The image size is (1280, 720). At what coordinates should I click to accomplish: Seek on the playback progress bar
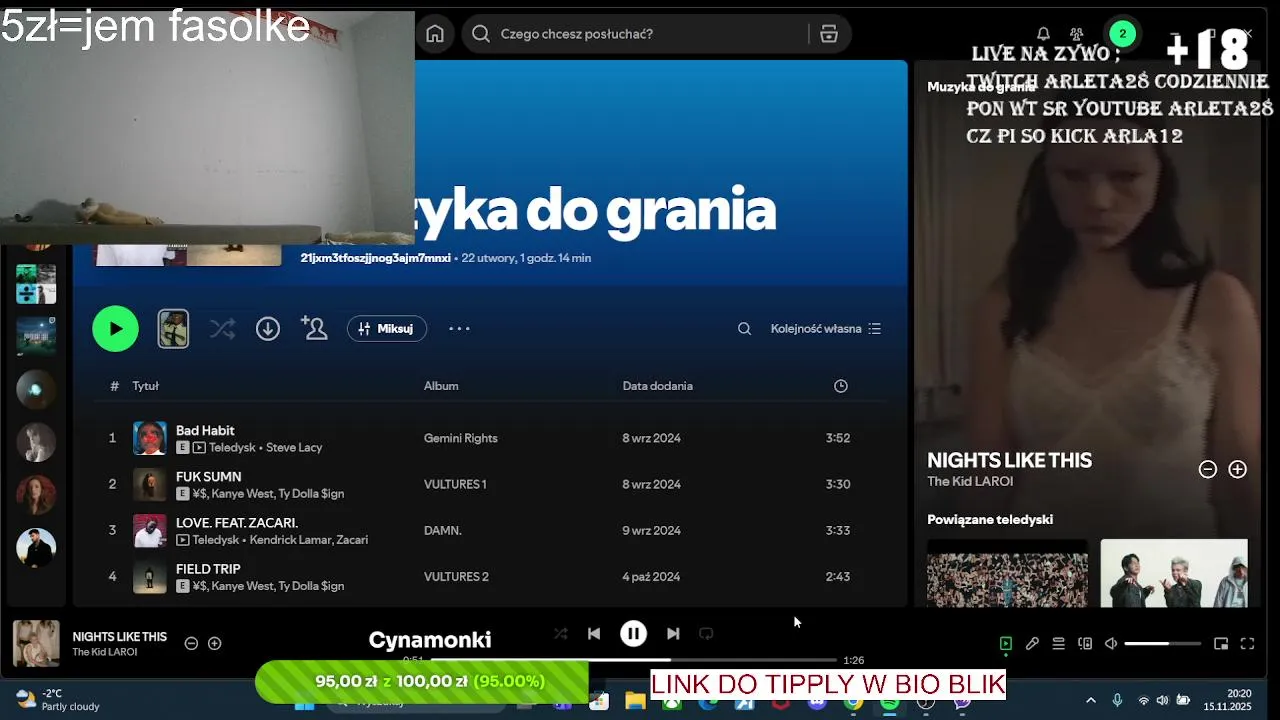point(634,660)
